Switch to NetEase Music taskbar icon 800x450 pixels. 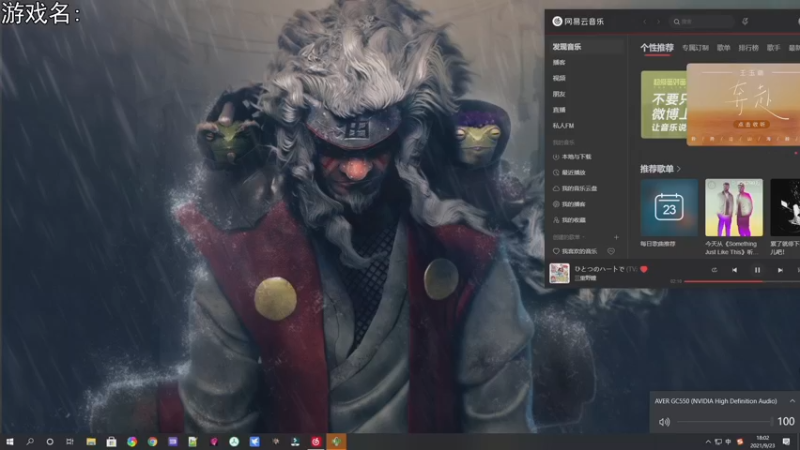316,442
